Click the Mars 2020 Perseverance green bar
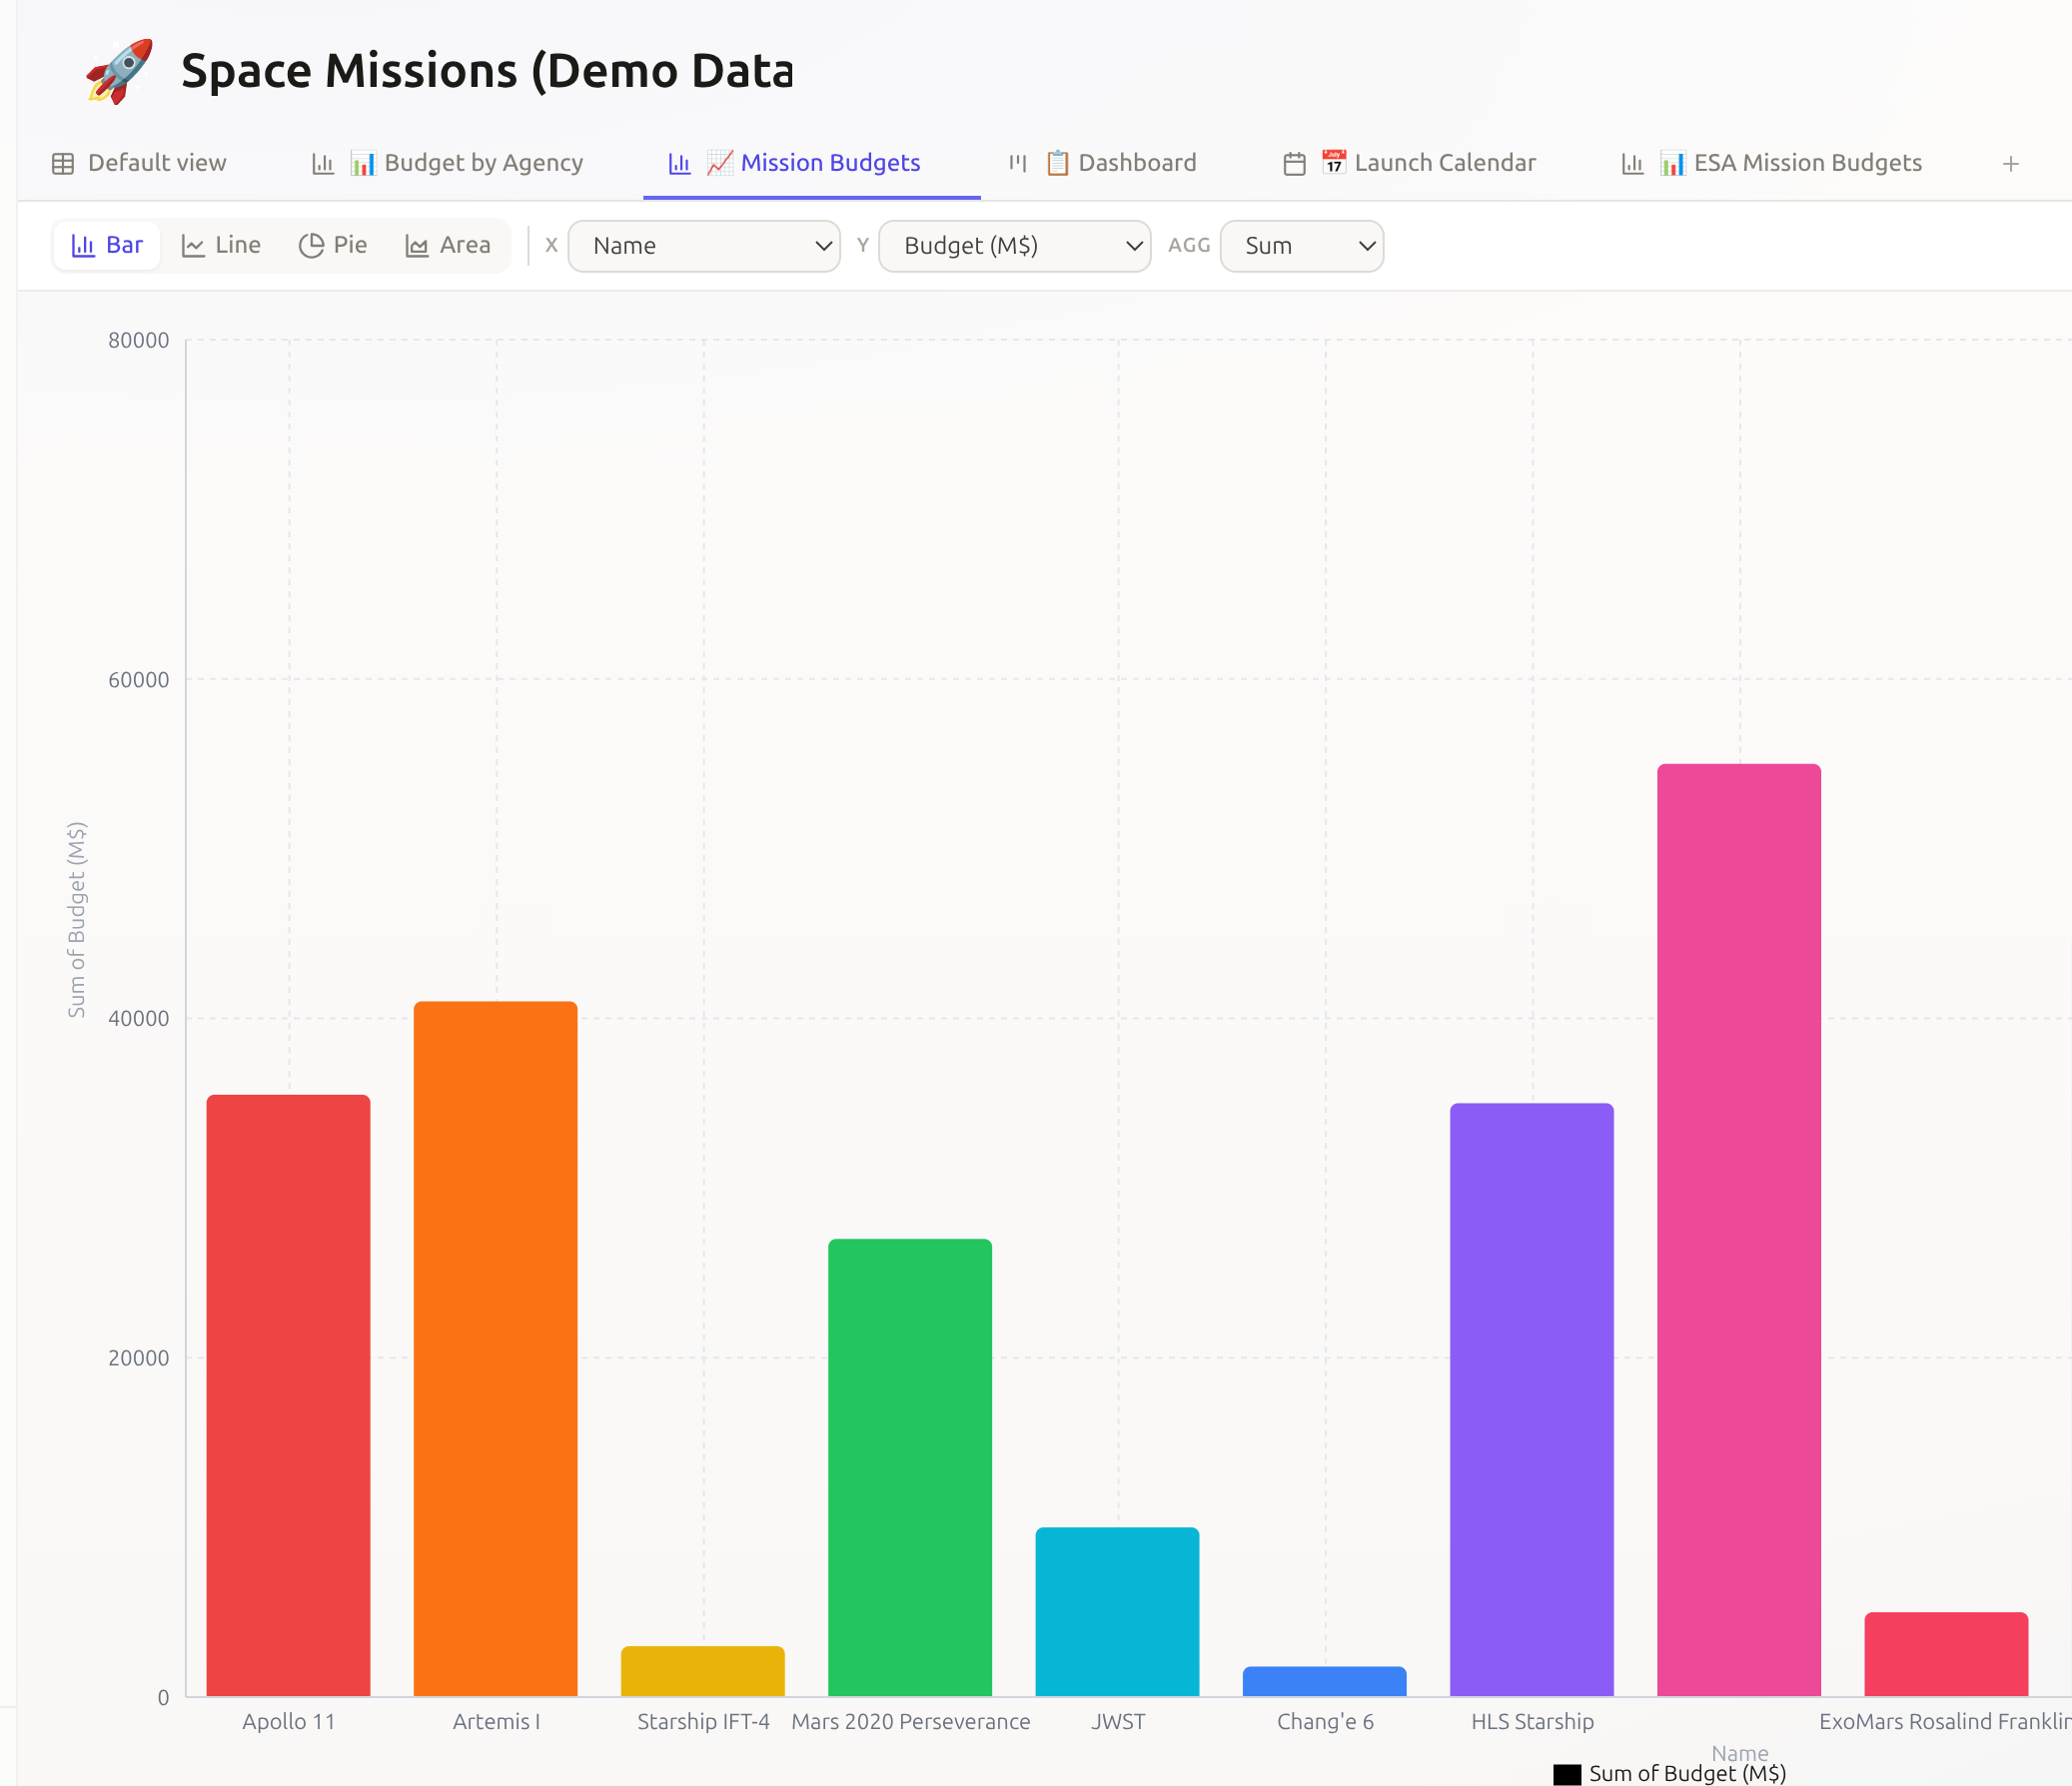The width and height of the screenshot is (2072, 1786). [x=910, y=1467]
